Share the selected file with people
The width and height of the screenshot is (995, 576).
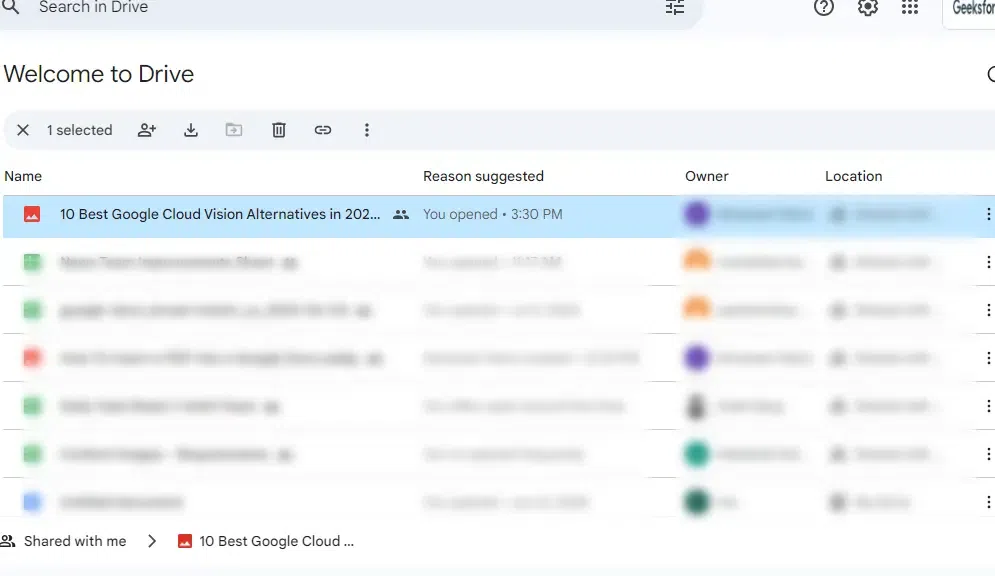[x=147, y=130]
